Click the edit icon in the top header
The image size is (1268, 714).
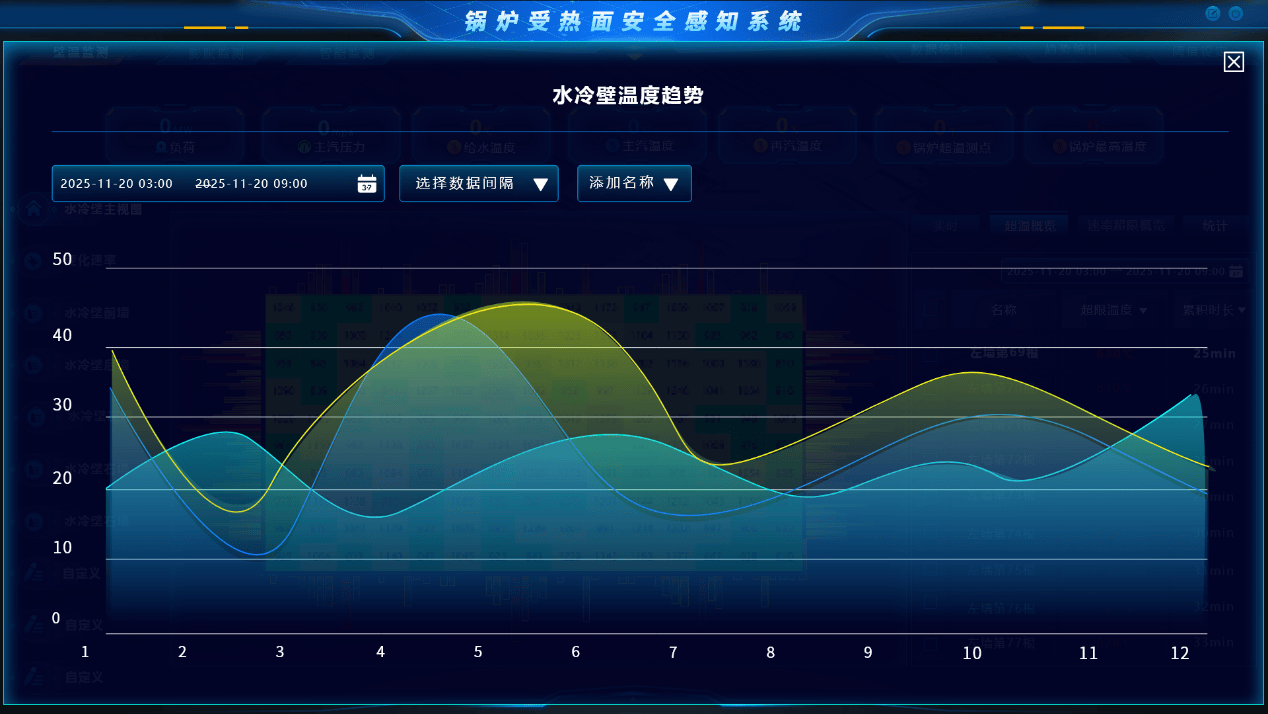click(x=1213, y=14)
